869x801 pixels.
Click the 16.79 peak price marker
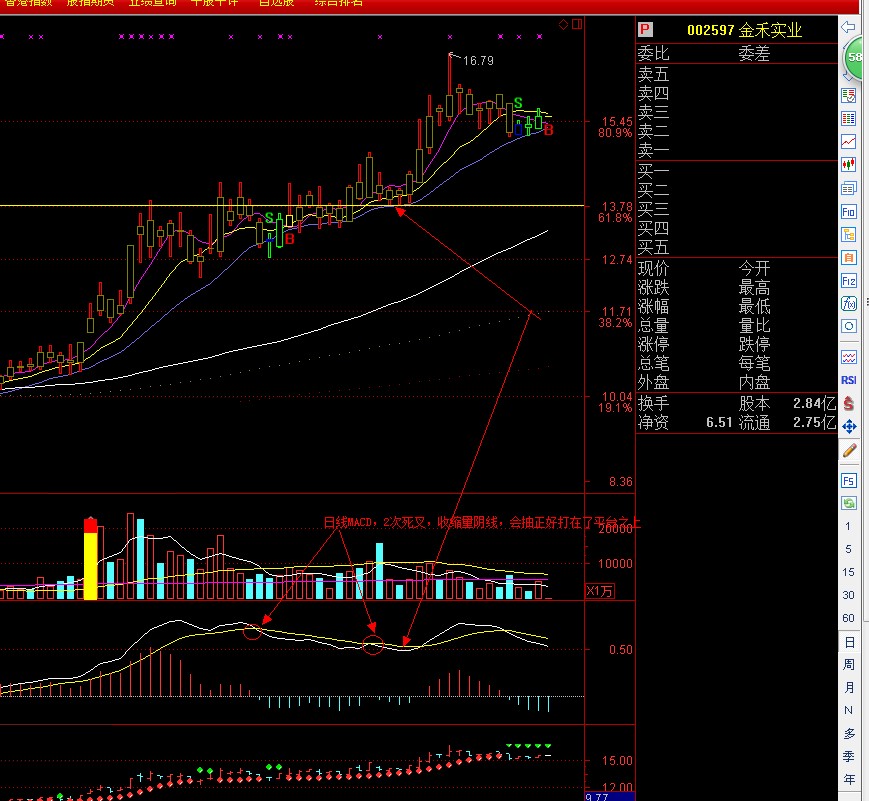pos(479,61)
